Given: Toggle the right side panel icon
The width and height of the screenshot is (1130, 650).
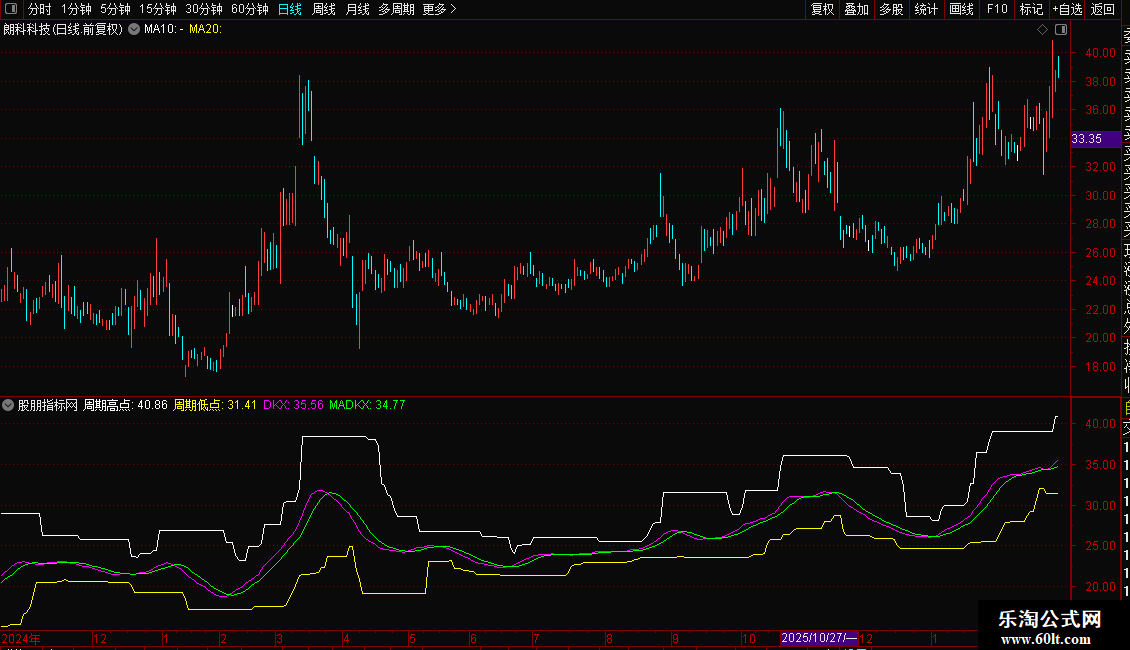Looking at the screenshot, I should (x=1061, y=29).
